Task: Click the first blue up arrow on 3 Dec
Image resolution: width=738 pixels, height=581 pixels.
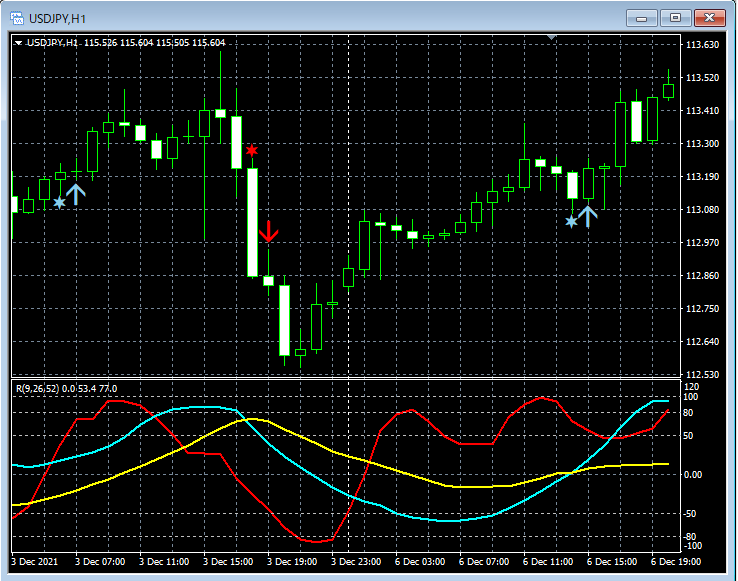Action: (x=76, y=194)
